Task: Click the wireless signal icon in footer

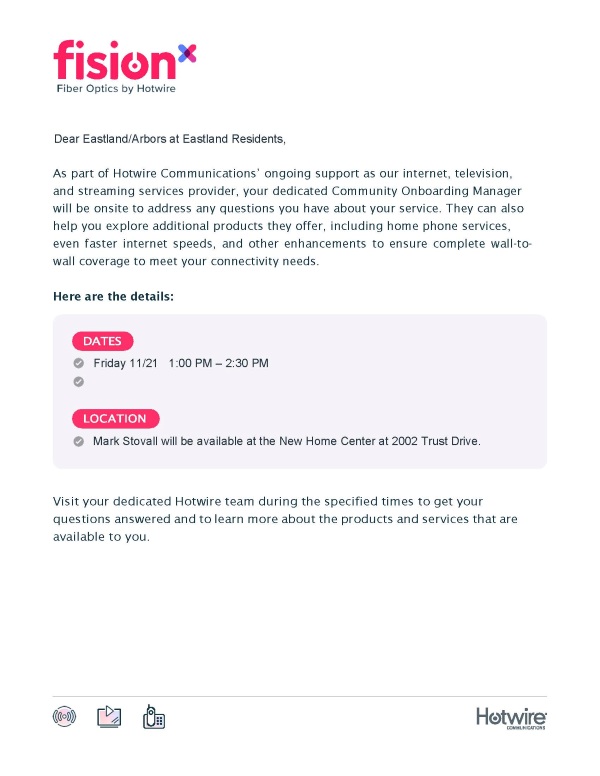Action: (x=63, y=716)
